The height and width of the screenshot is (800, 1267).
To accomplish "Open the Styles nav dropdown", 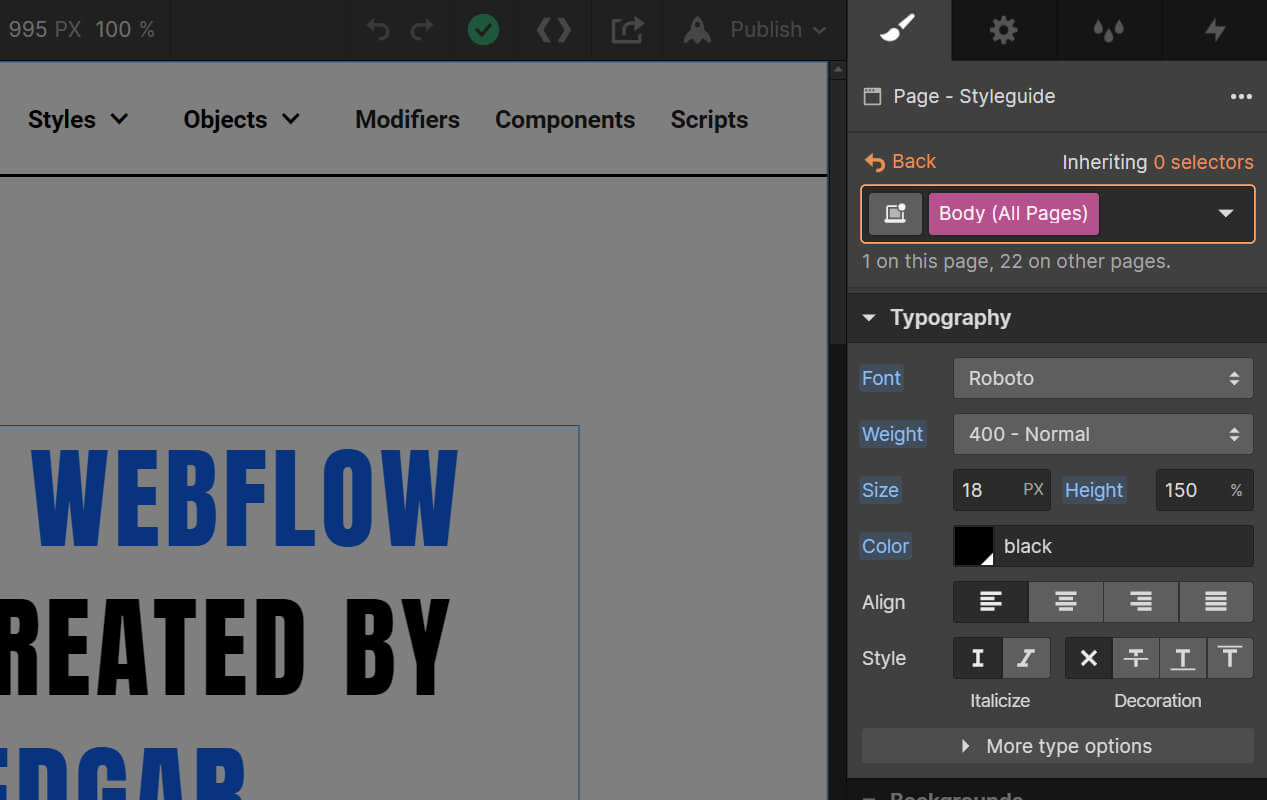I will 78,119.
